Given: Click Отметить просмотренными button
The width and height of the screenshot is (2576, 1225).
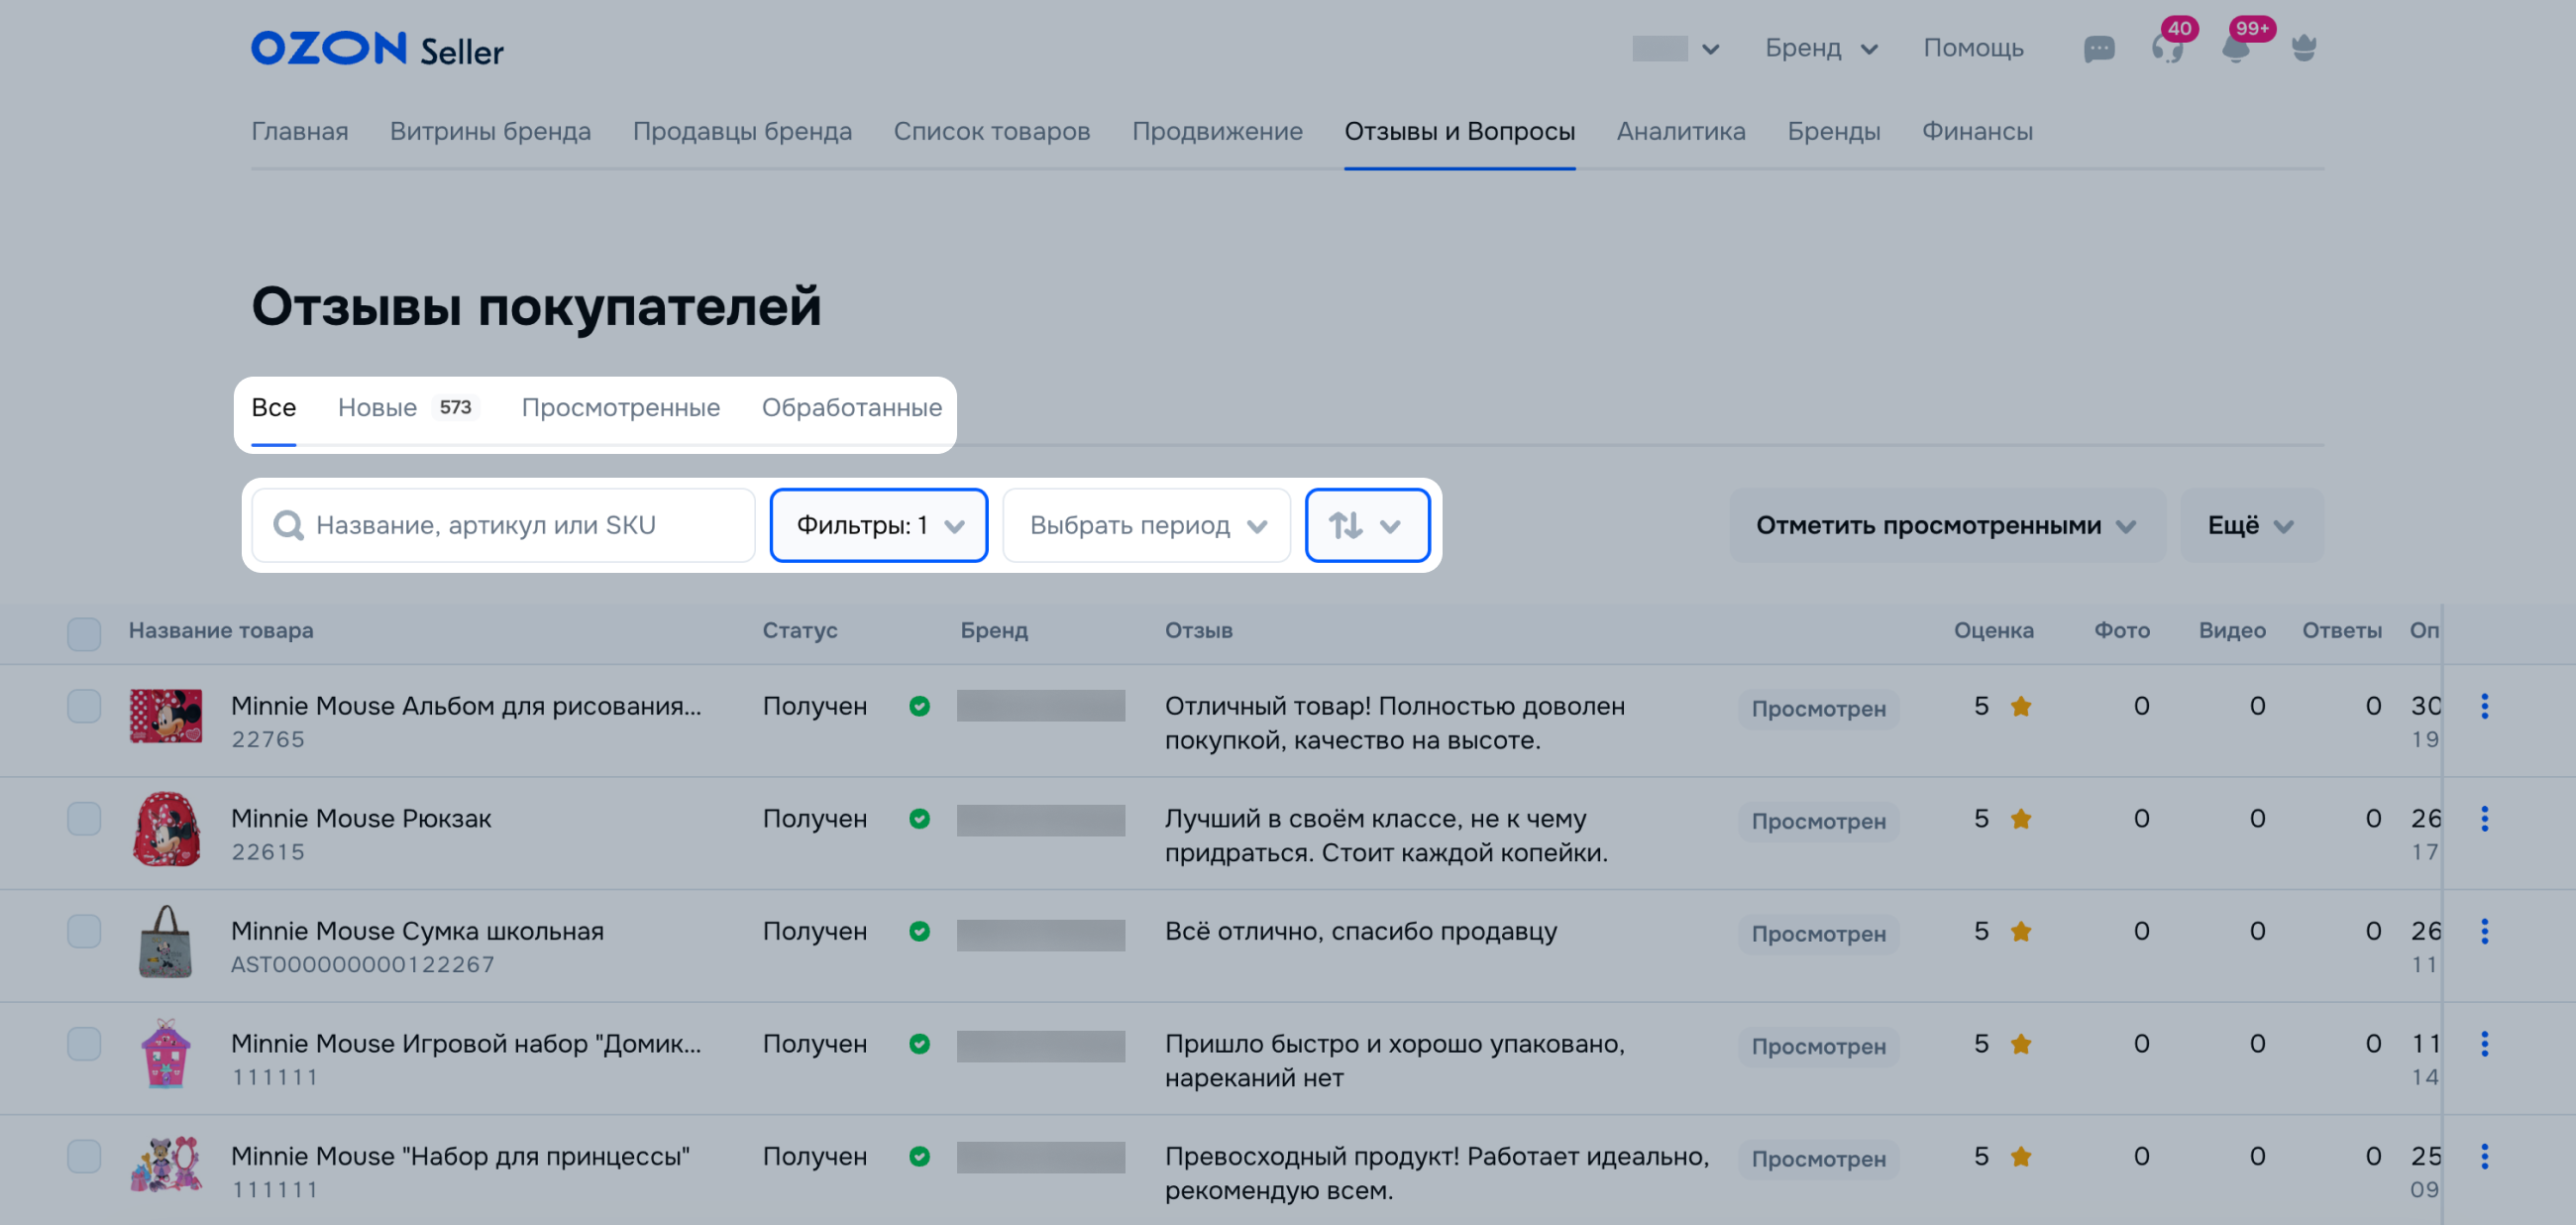Looking at the screenshot, I should pos(1945,525).
